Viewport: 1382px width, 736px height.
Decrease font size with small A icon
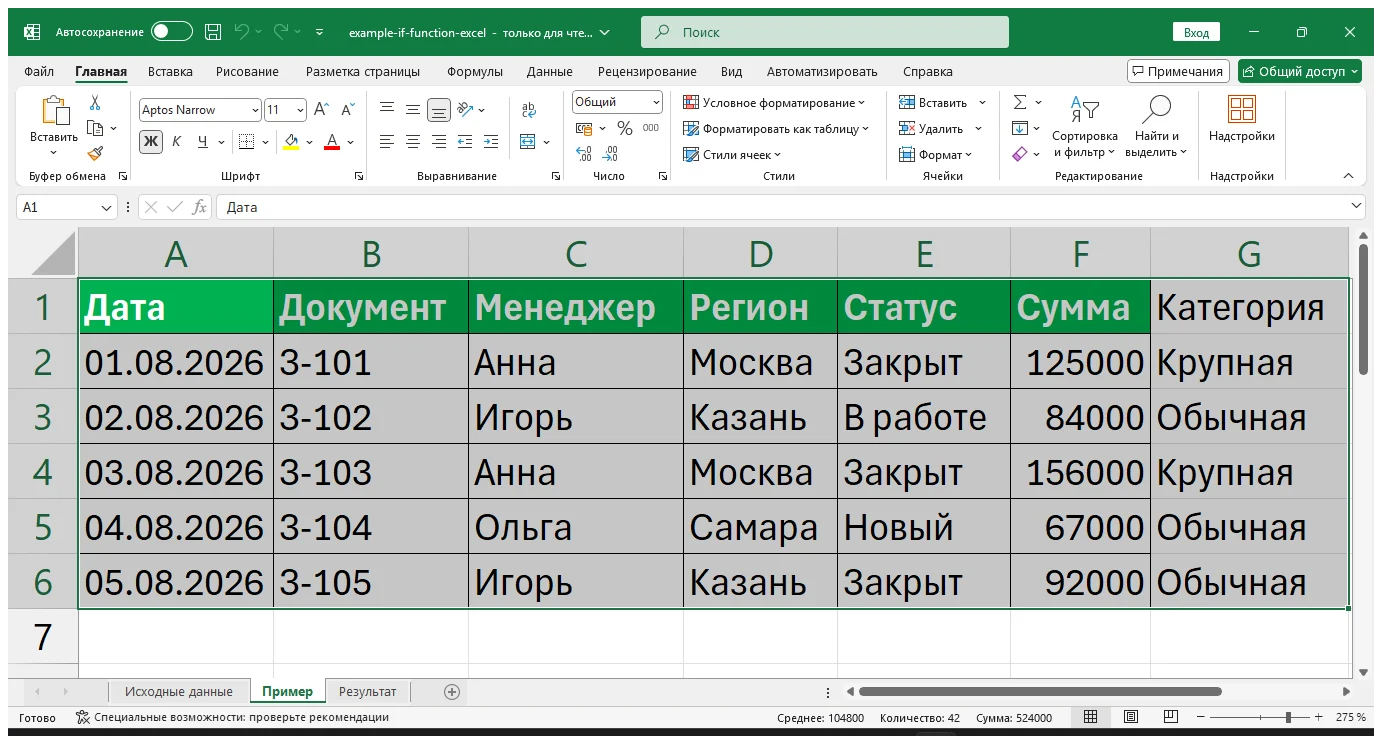347,110
